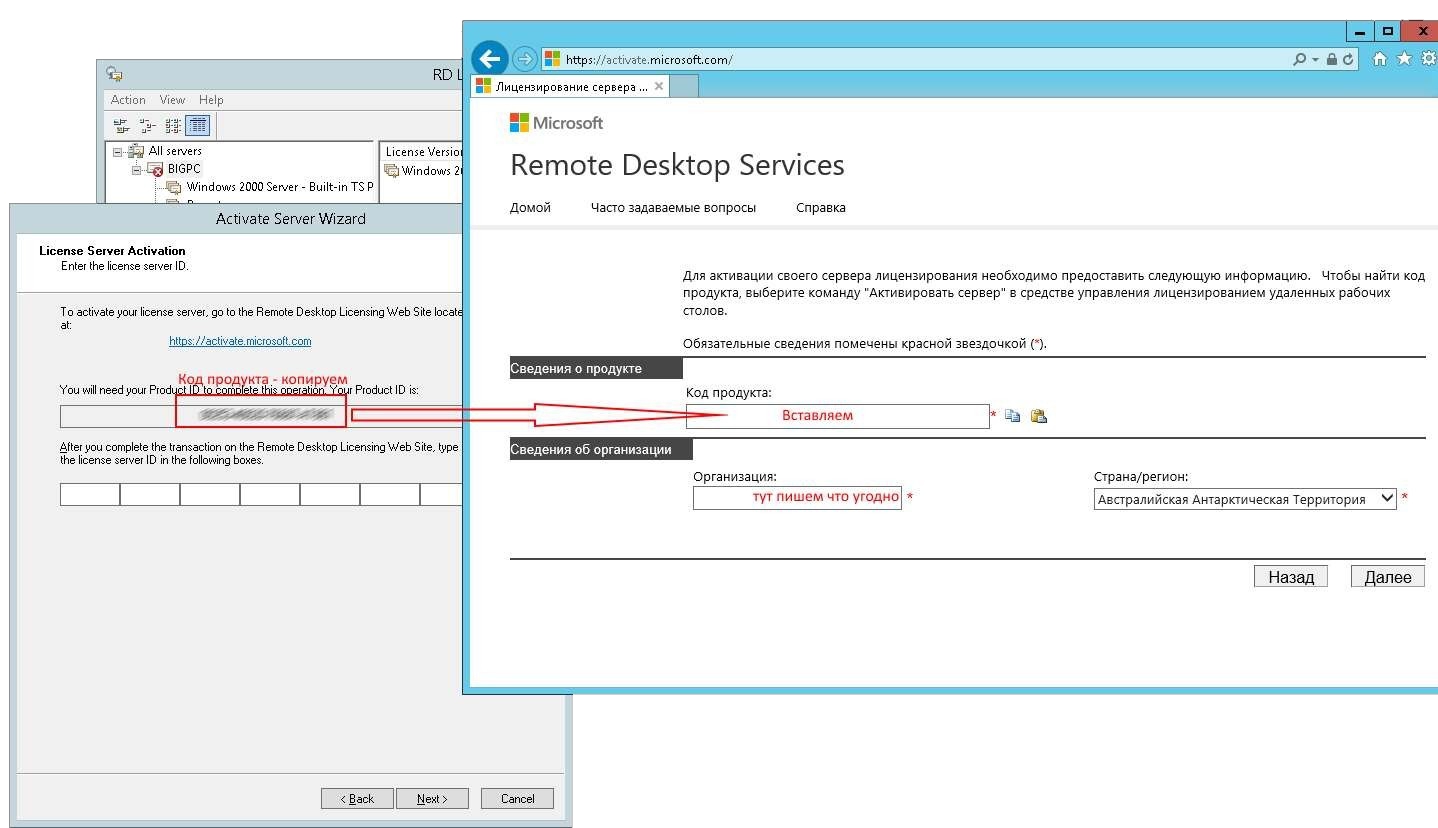
Task: Open the View menu in RD Licensing Manager
Action: tap(173, 100)
